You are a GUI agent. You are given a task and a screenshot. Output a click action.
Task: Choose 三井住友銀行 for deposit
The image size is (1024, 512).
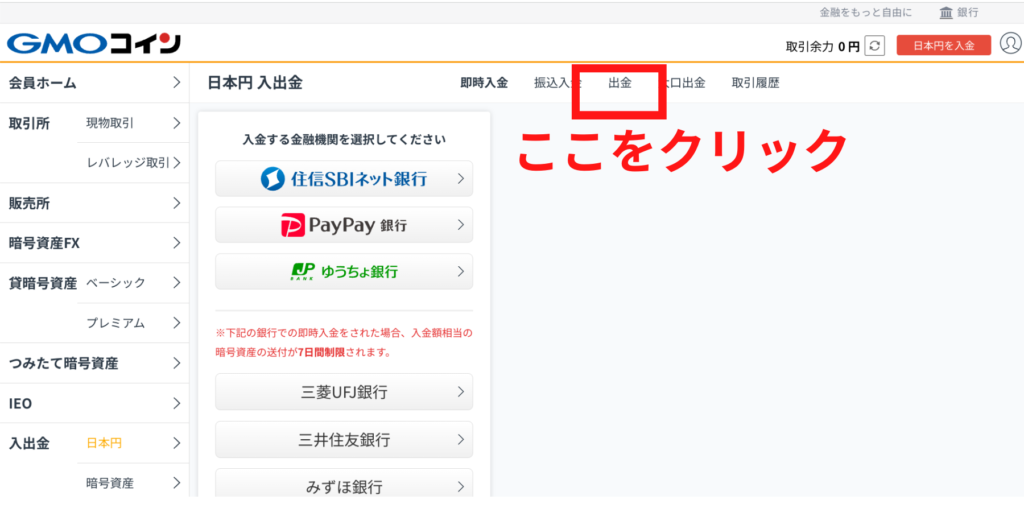344,440
